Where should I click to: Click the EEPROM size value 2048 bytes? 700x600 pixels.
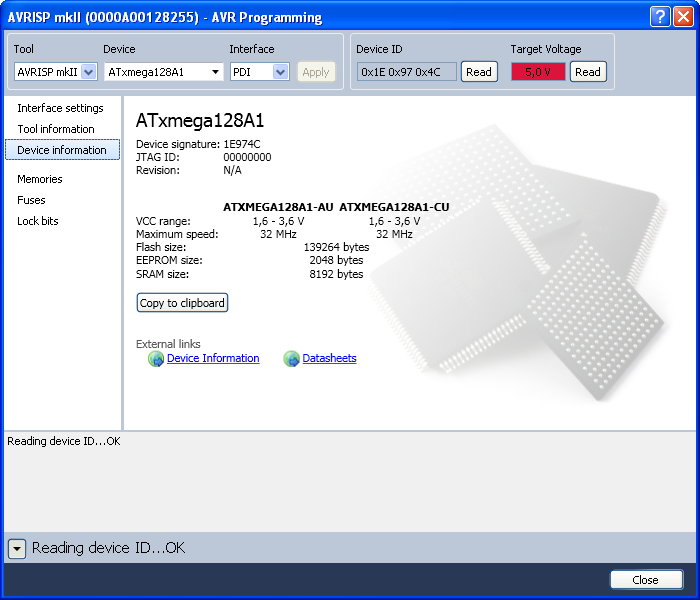coord(336,260)
